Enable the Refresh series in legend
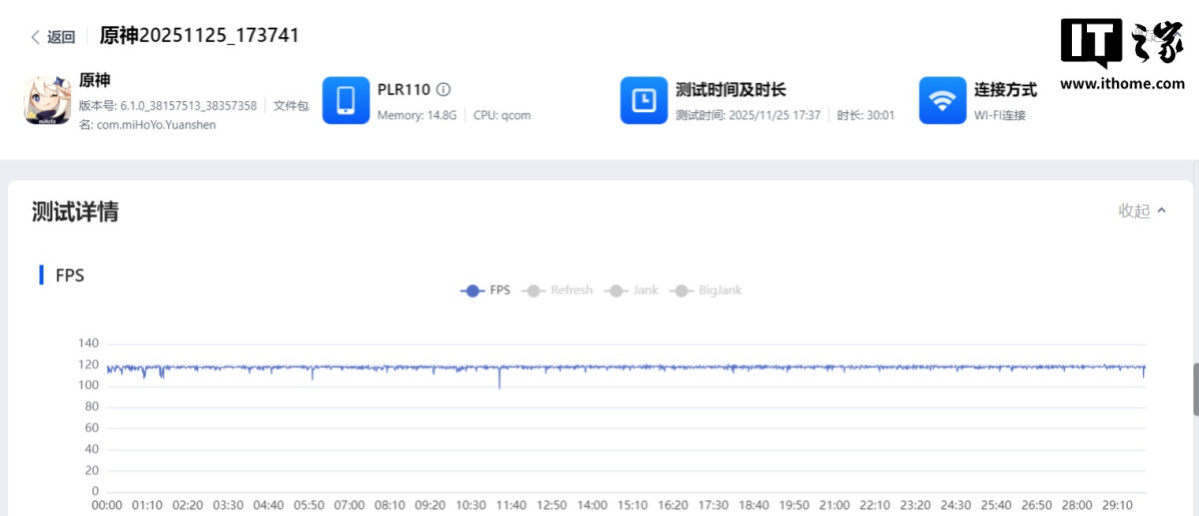Image resolution: width=1199 pixels, height=516 pixels. (x=559, y=290)
